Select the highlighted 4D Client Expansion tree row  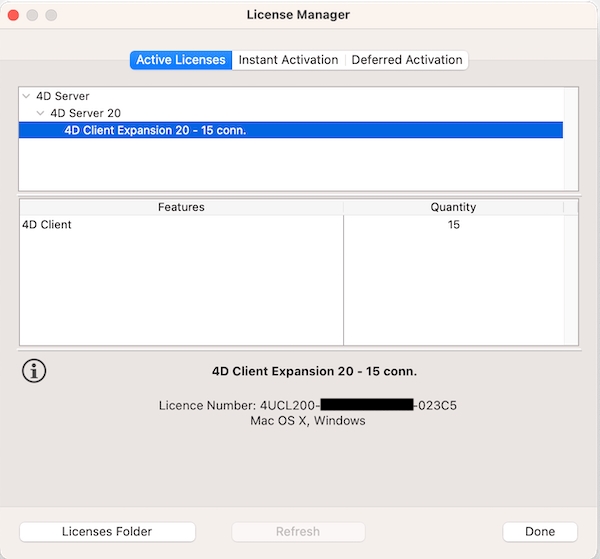coord(155,130)
